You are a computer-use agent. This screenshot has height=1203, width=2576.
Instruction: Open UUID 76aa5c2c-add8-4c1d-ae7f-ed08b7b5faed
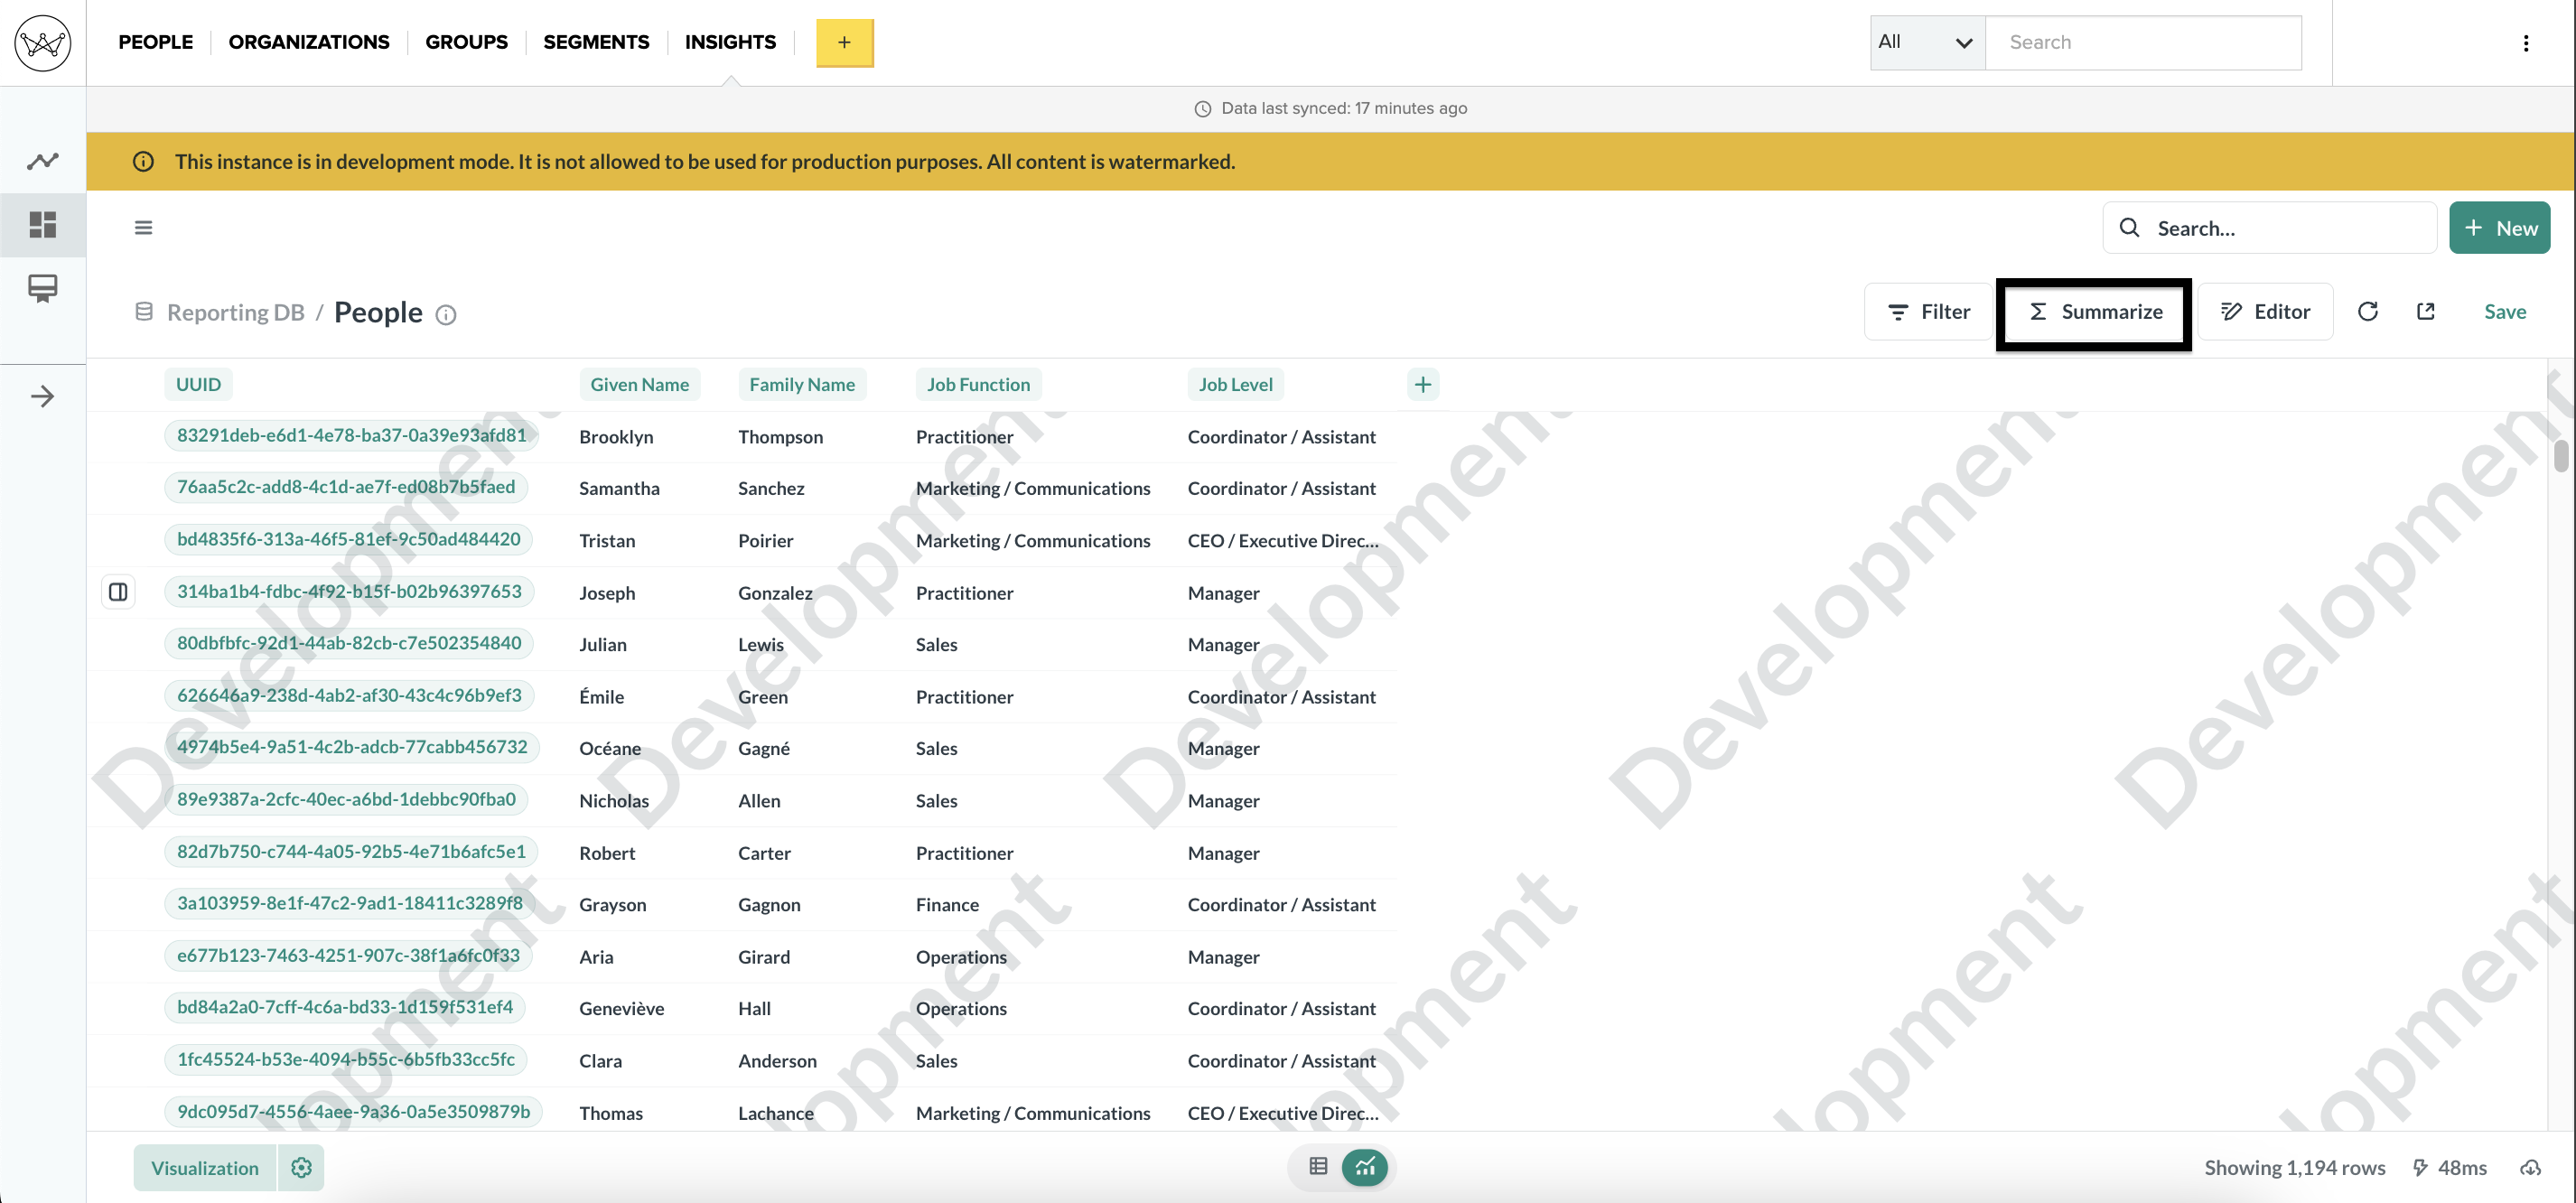pos(346,487)
